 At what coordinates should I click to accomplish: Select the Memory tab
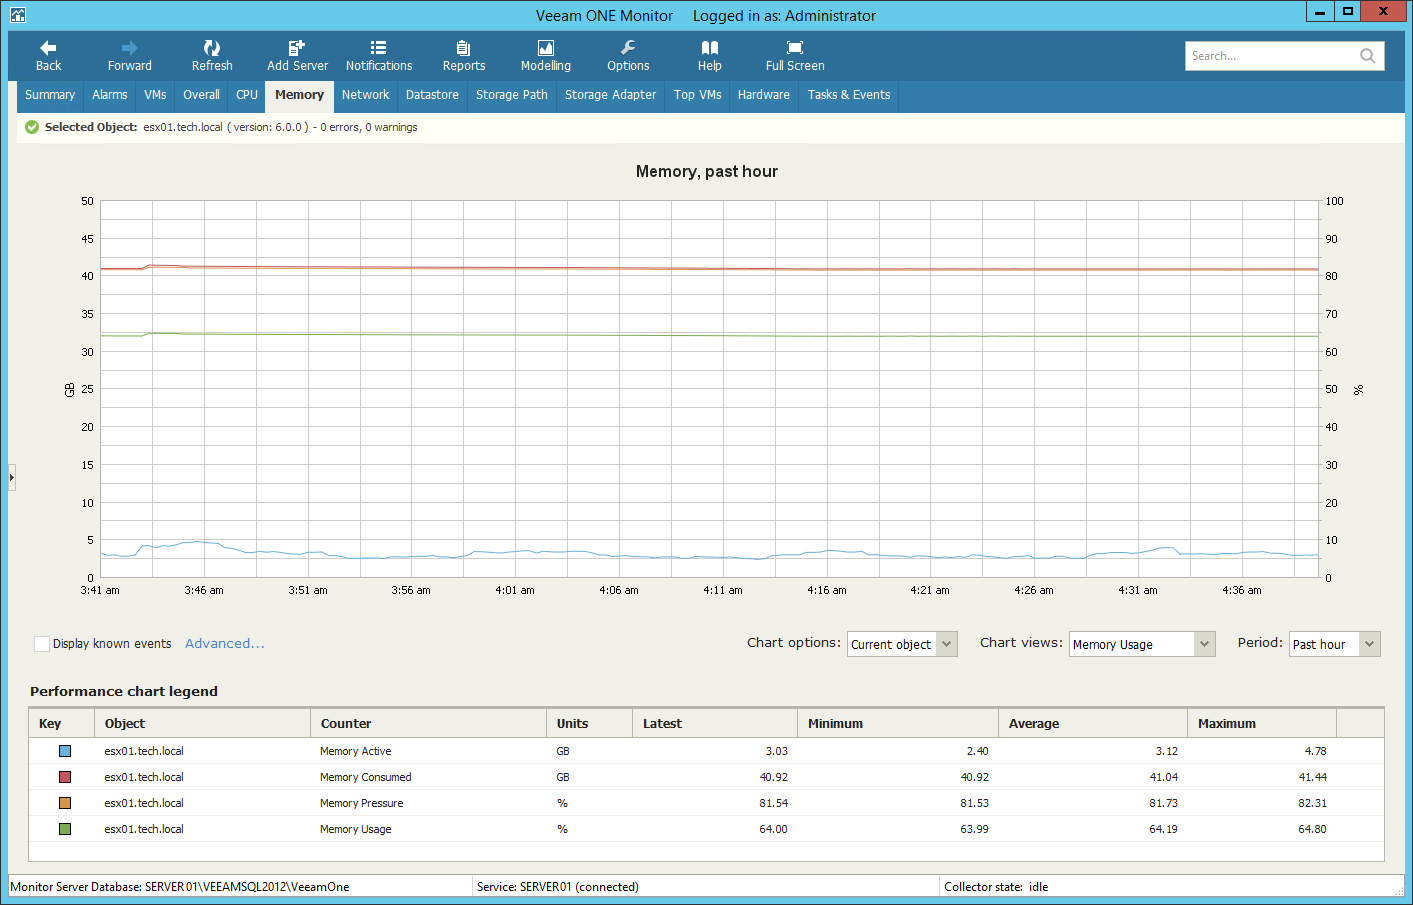pos(300,96)
